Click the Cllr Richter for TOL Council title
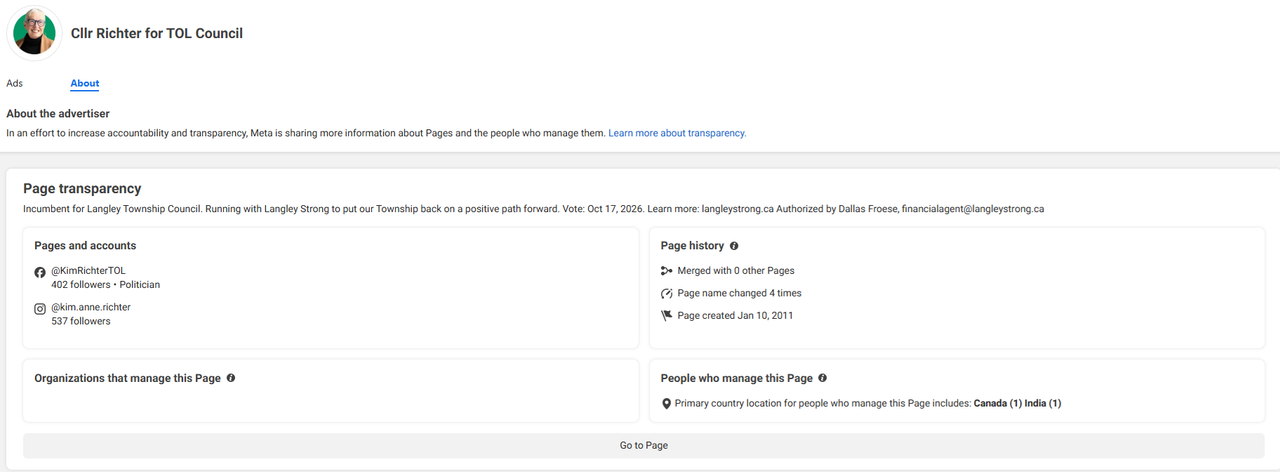 157,33
